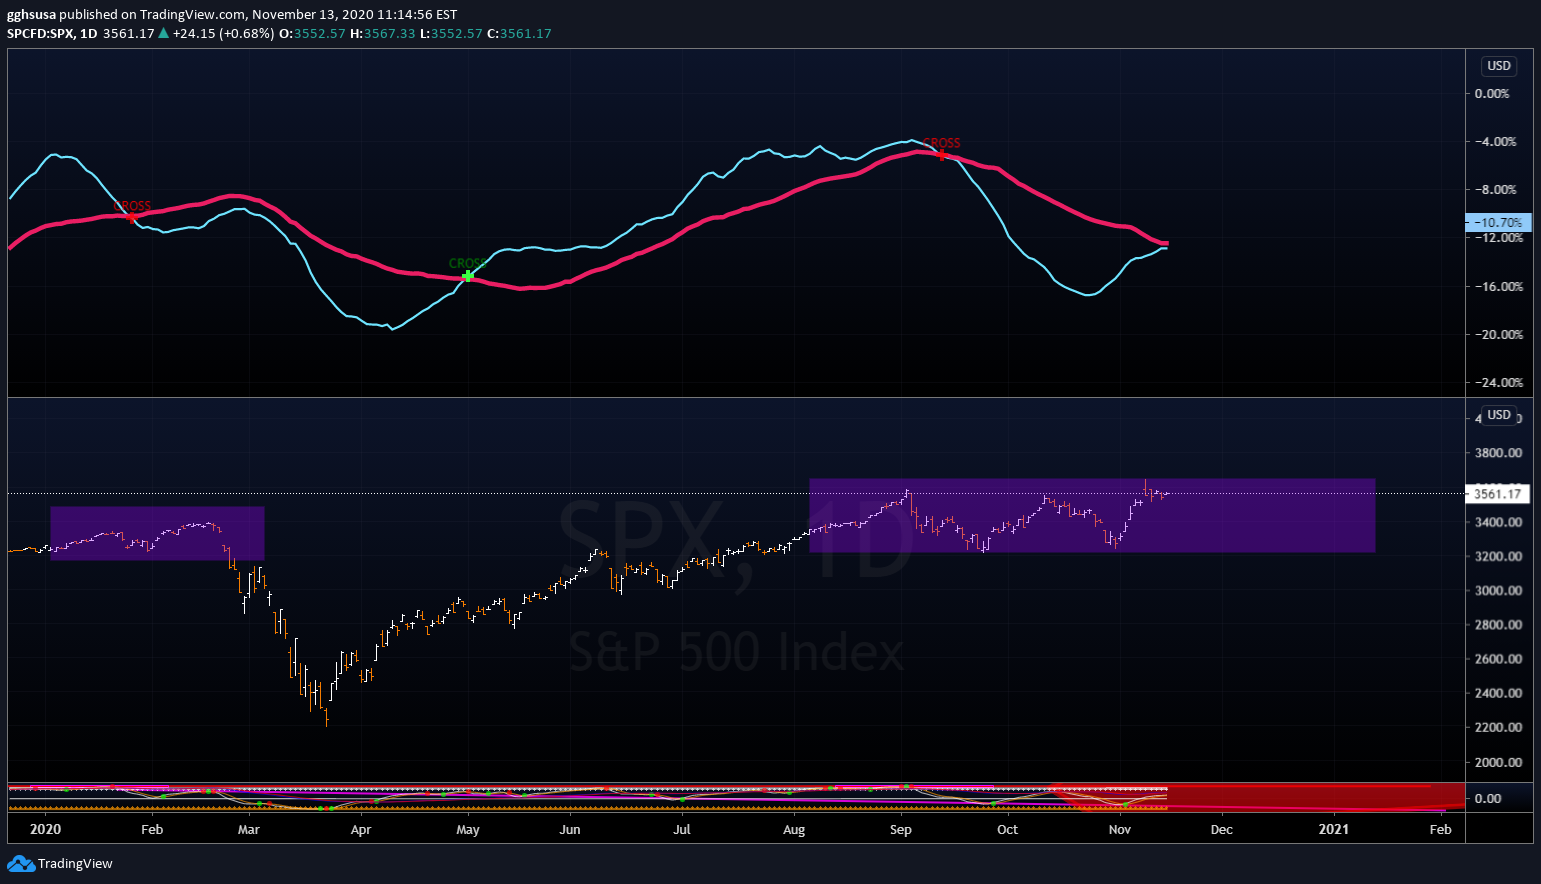
Task: Click the +24.15 (+0.68%) change value
Action: (x=223, y=33)
